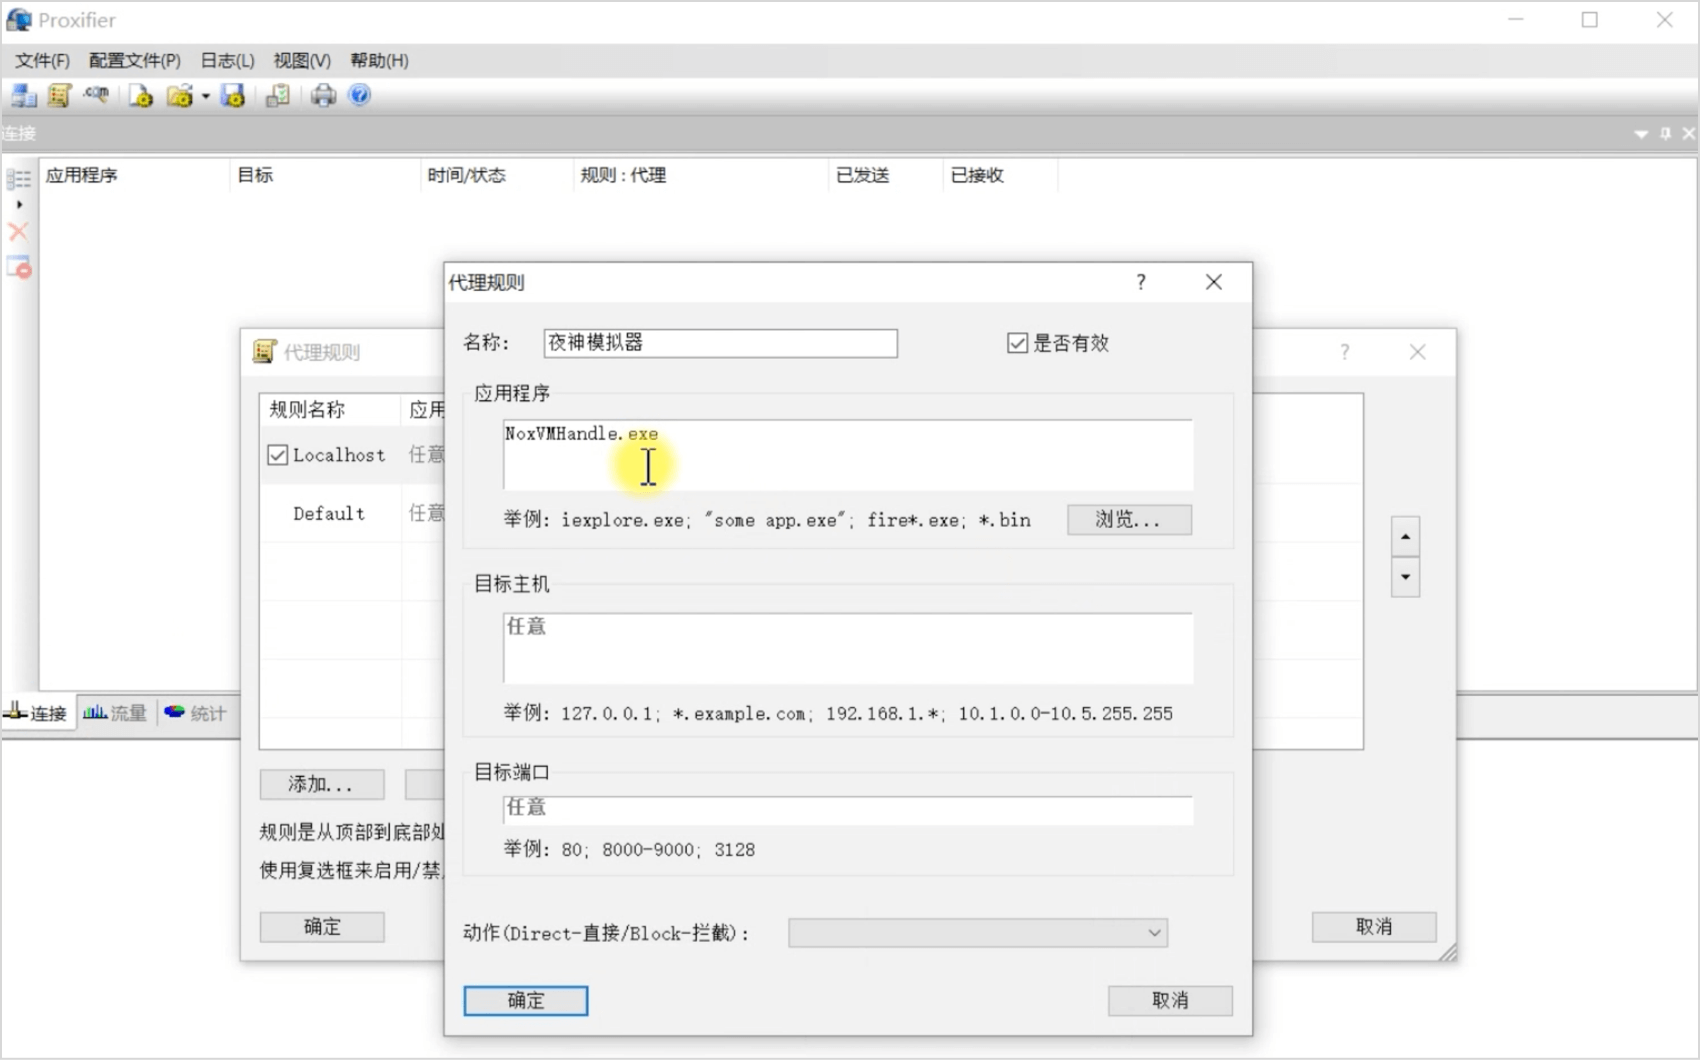The image size is (1700, 1060).
Task: Click the 应用程序 field with NoxVMHandle.exe
Action: [x=848, y=455]
